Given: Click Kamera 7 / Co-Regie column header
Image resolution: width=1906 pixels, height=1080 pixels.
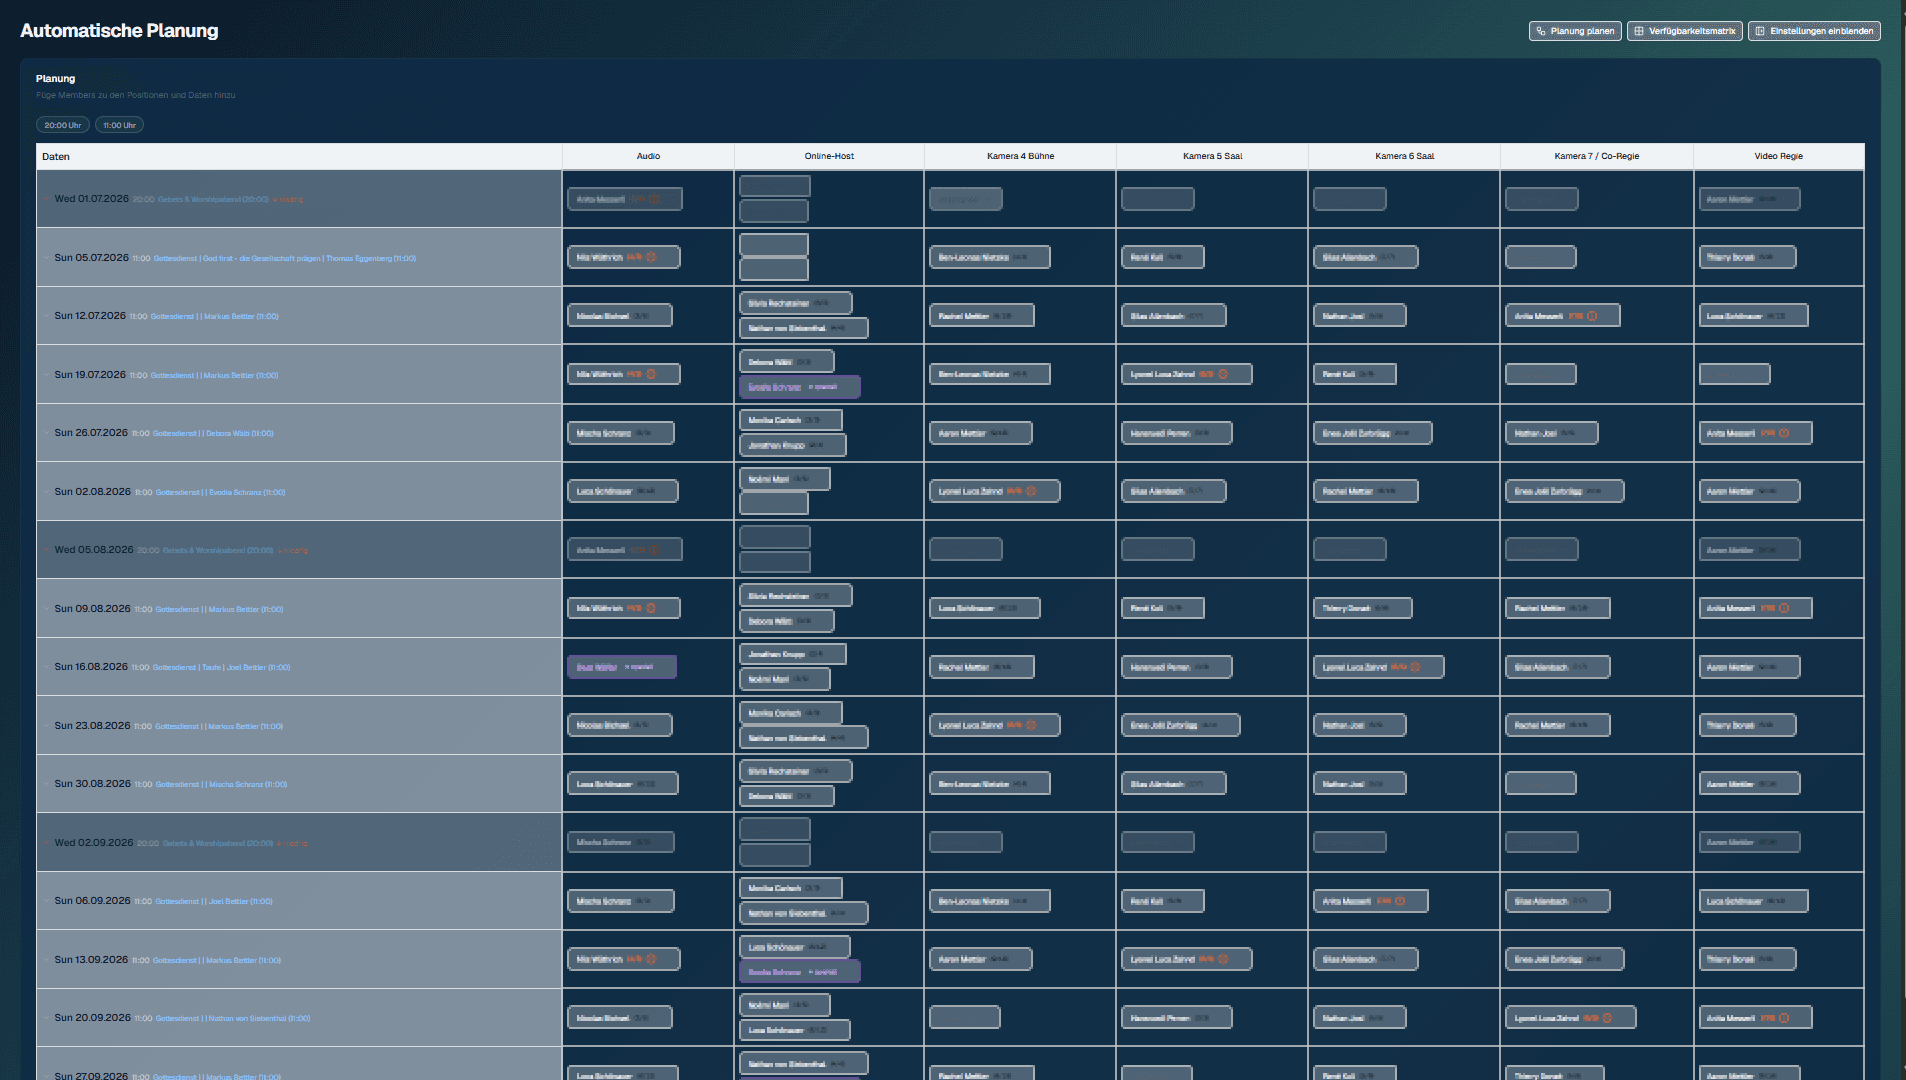Looking at the screenshot, I should point(1596,156).
